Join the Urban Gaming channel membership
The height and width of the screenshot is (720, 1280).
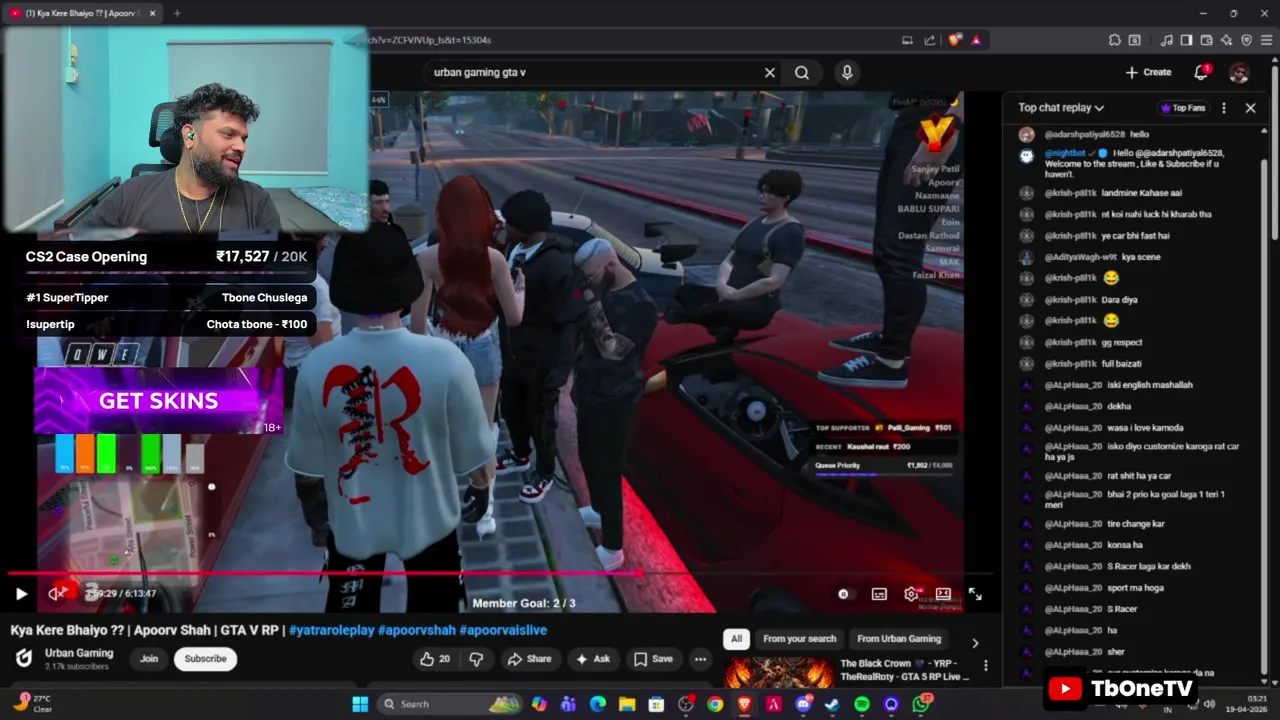pos(149,659)
